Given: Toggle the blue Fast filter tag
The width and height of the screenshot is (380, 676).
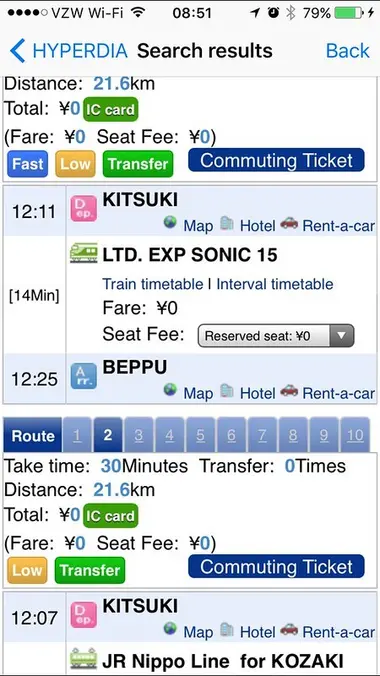Looking at the screenshot, I should click(x=28, y=164).
